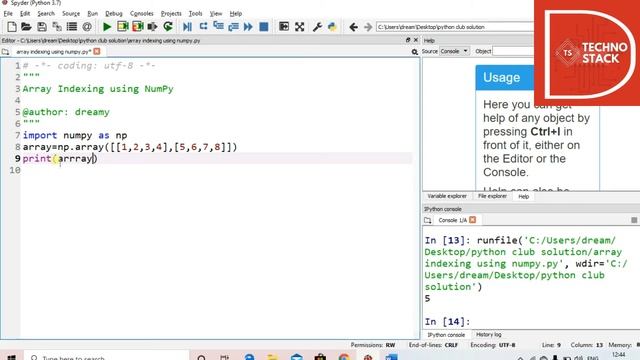Create a new file from toolbar

pyautogui.click(x=12, y=27)
